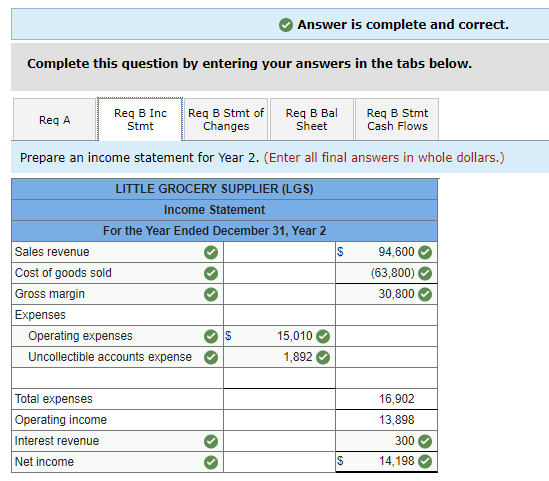Click the checkmark beside the Cost of goods sold label
The image size is (549, 481).
tap(211, 273)
